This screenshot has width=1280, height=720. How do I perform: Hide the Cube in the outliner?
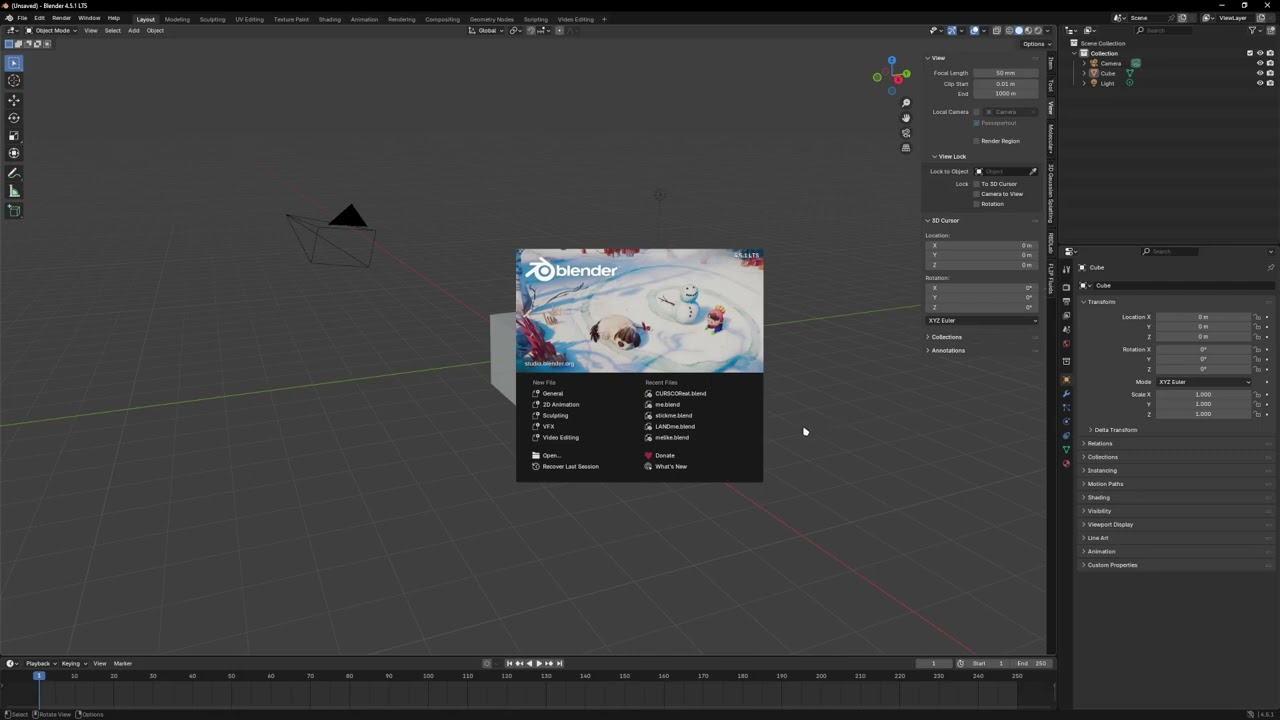tap(1259, 73)
